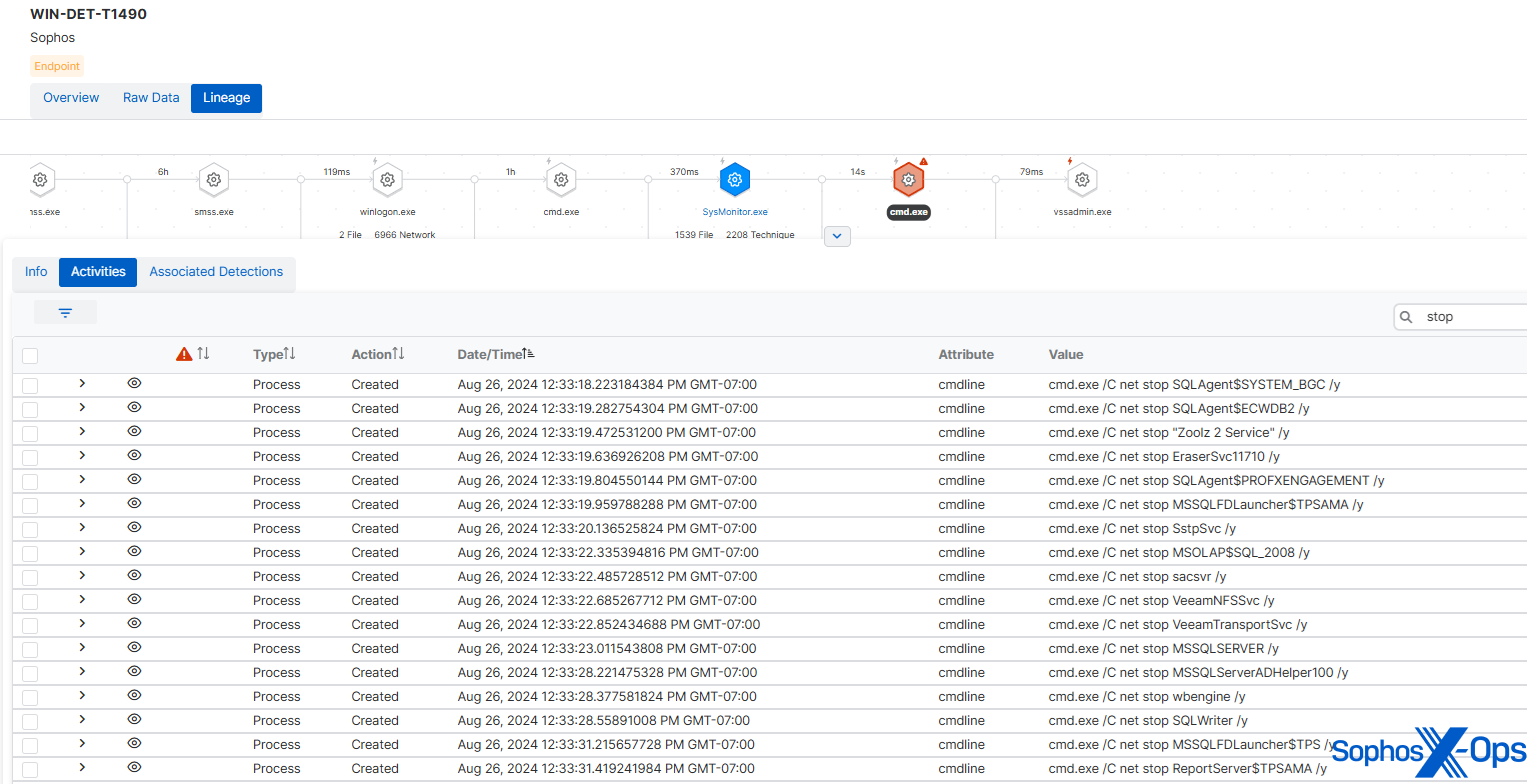Viewport: 1527px width, 784px height.
Task: Select the alerted red cmd.exe node
Action: [908, 180]
